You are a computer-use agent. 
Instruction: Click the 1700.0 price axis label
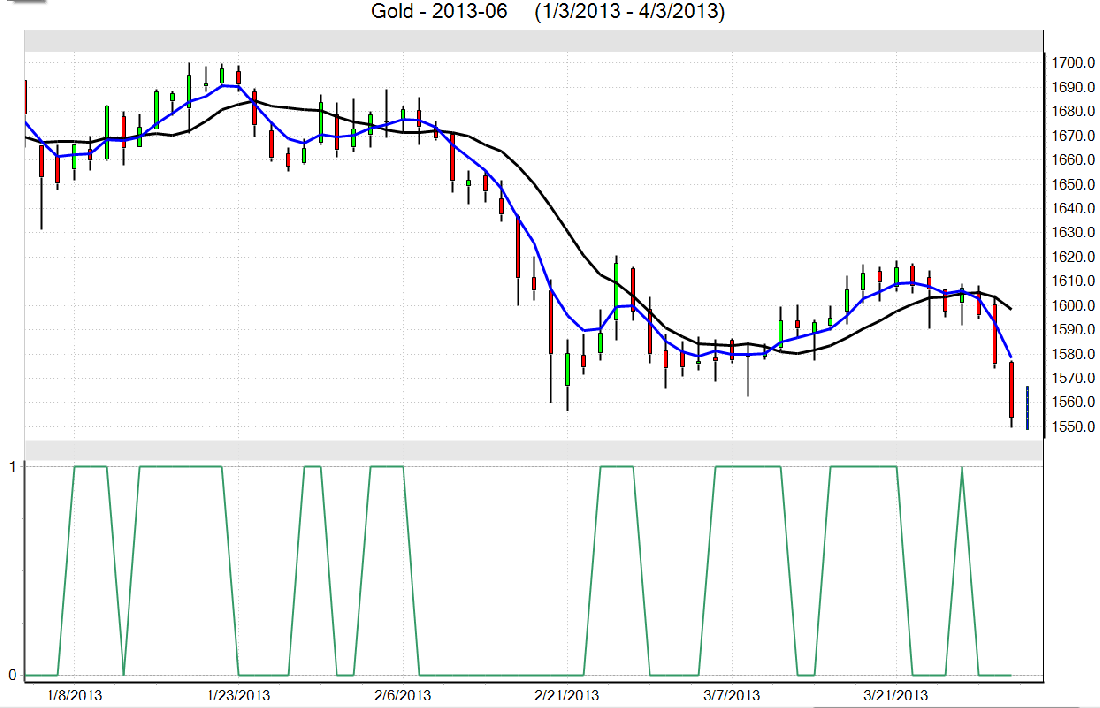coord(1076,63)
